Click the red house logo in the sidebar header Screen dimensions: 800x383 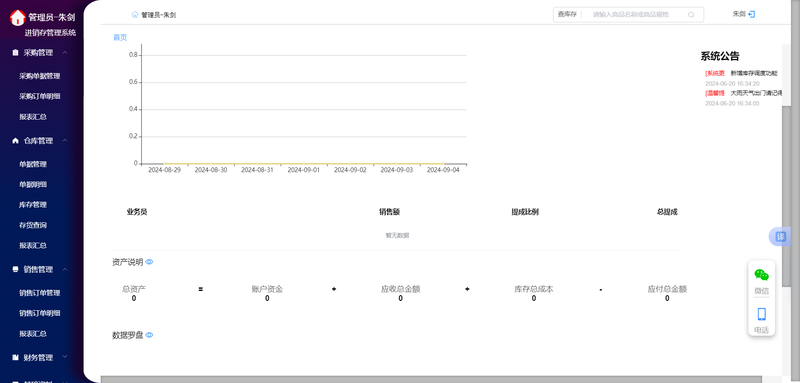pyautogui.click(x=17, y=17)
